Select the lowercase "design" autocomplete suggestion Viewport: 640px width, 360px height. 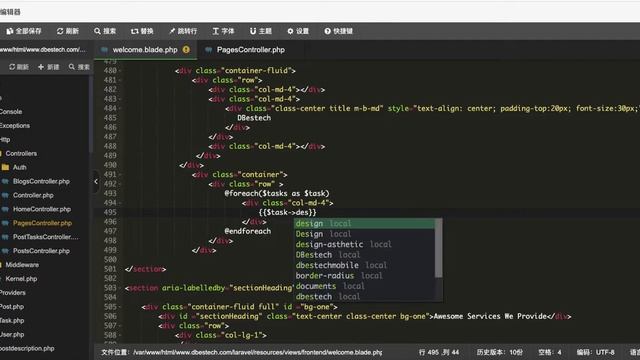tap(364, 223)
